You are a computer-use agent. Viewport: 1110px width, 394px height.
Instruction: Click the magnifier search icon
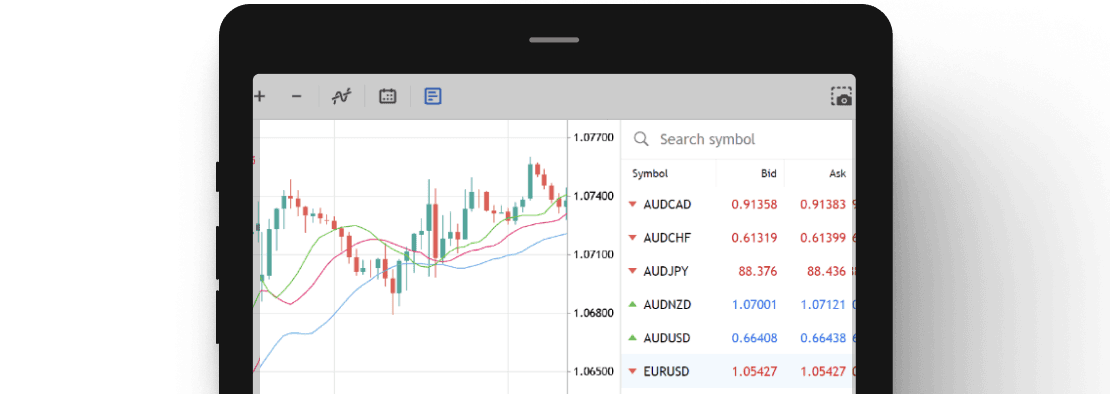(x=641, y=139)
